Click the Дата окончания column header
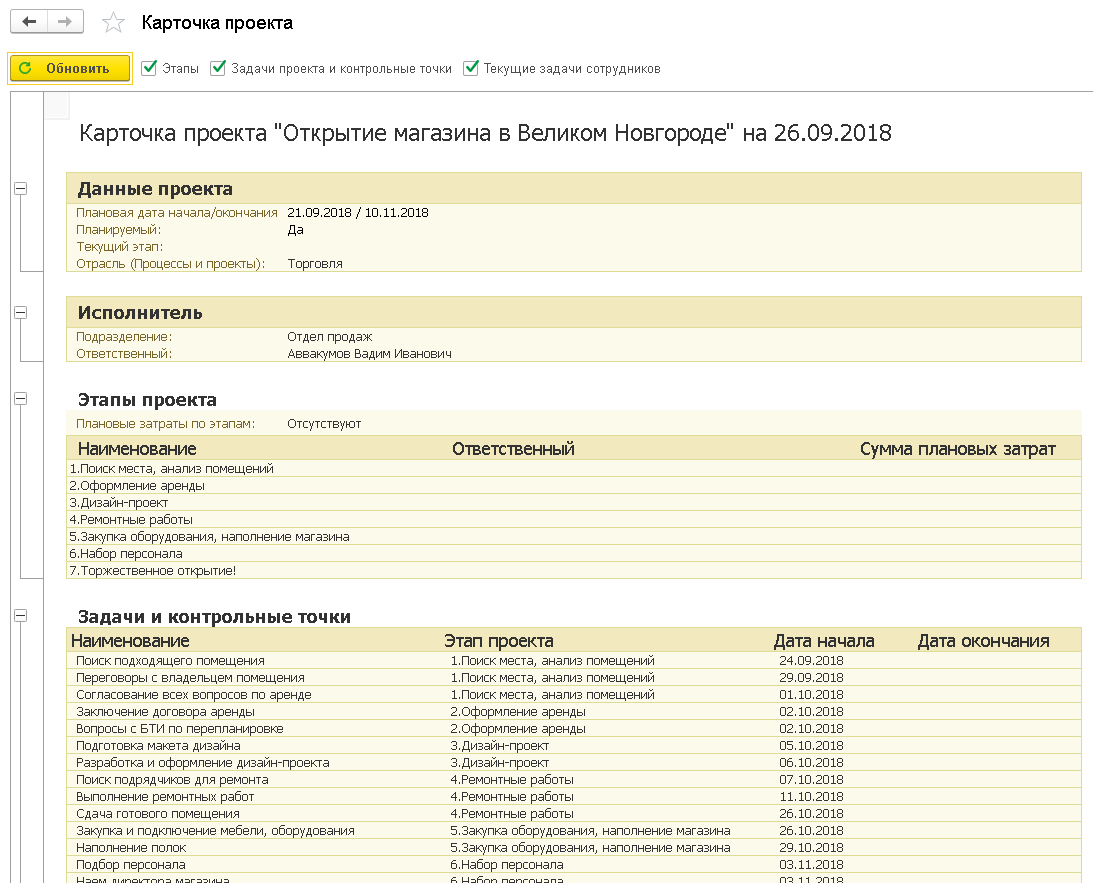The height and width of the screenshot is (883, 1093). point(983,641)
